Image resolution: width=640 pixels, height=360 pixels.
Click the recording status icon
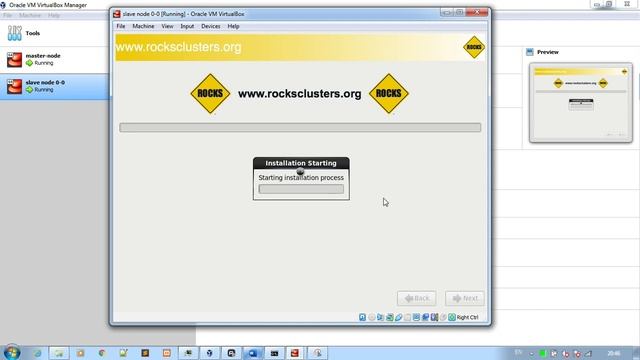tap(425, 317)
